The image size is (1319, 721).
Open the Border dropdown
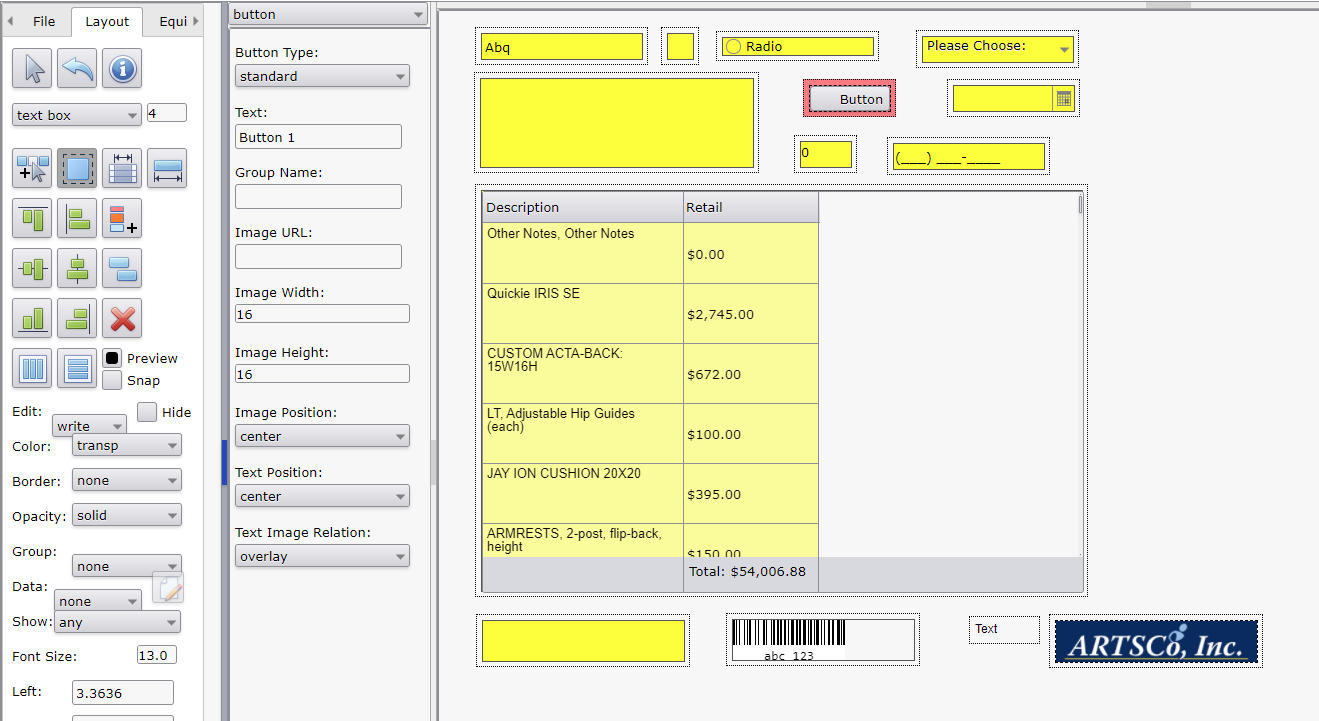point(127,480)
